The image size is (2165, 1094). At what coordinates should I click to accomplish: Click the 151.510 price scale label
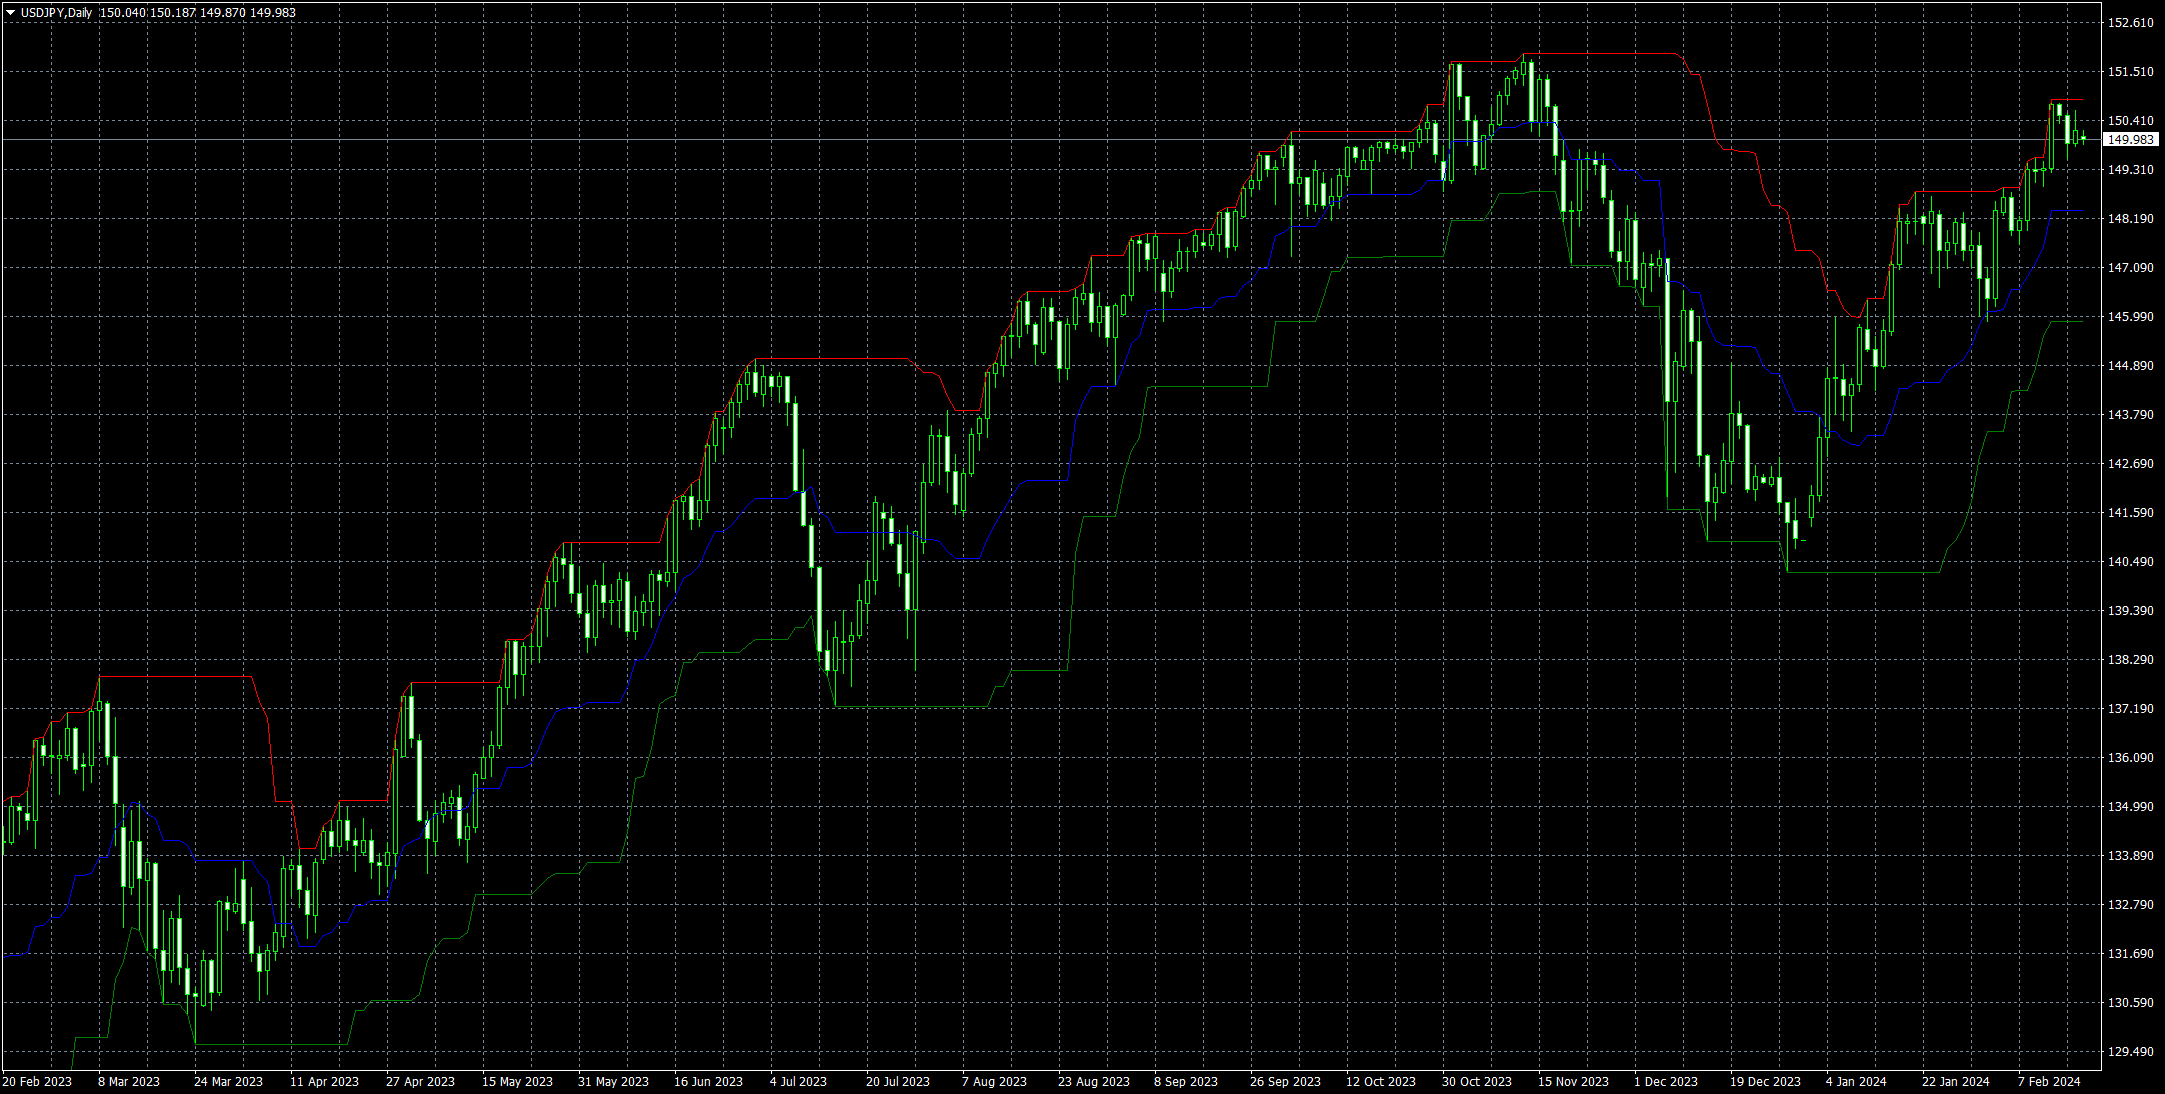pos(2130,72)
